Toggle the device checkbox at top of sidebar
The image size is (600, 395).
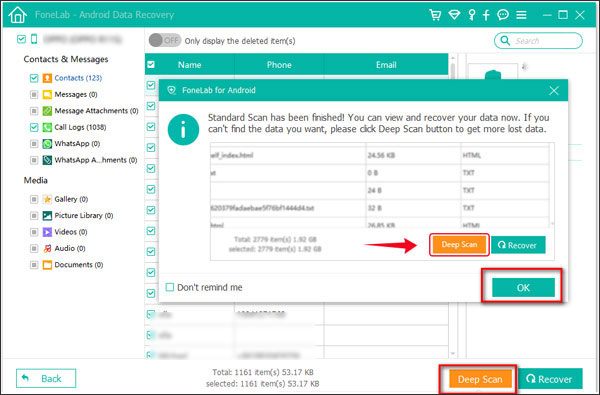(x=21, y=39)
